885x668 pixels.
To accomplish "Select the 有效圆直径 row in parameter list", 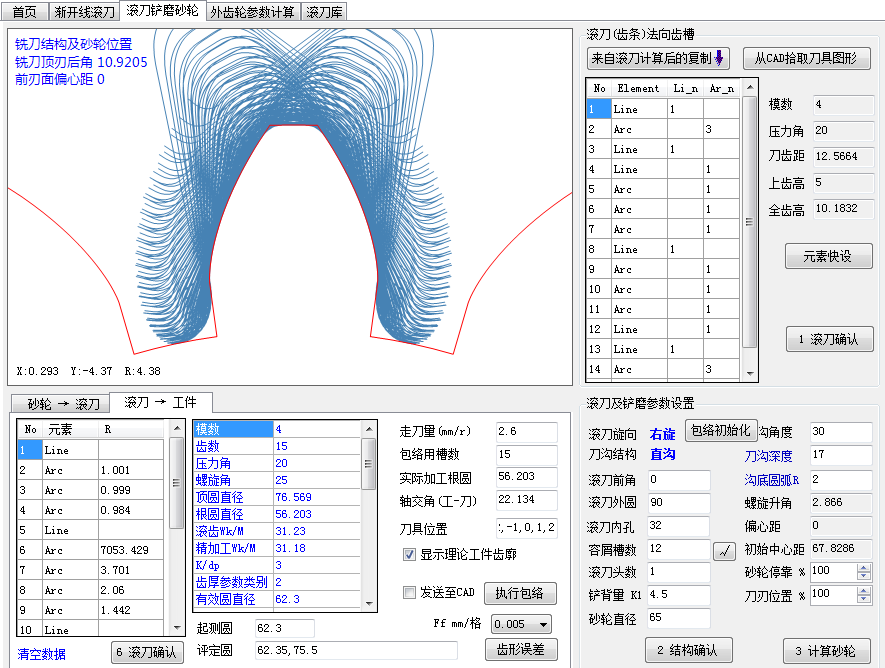I will click(x=277, y=599).
